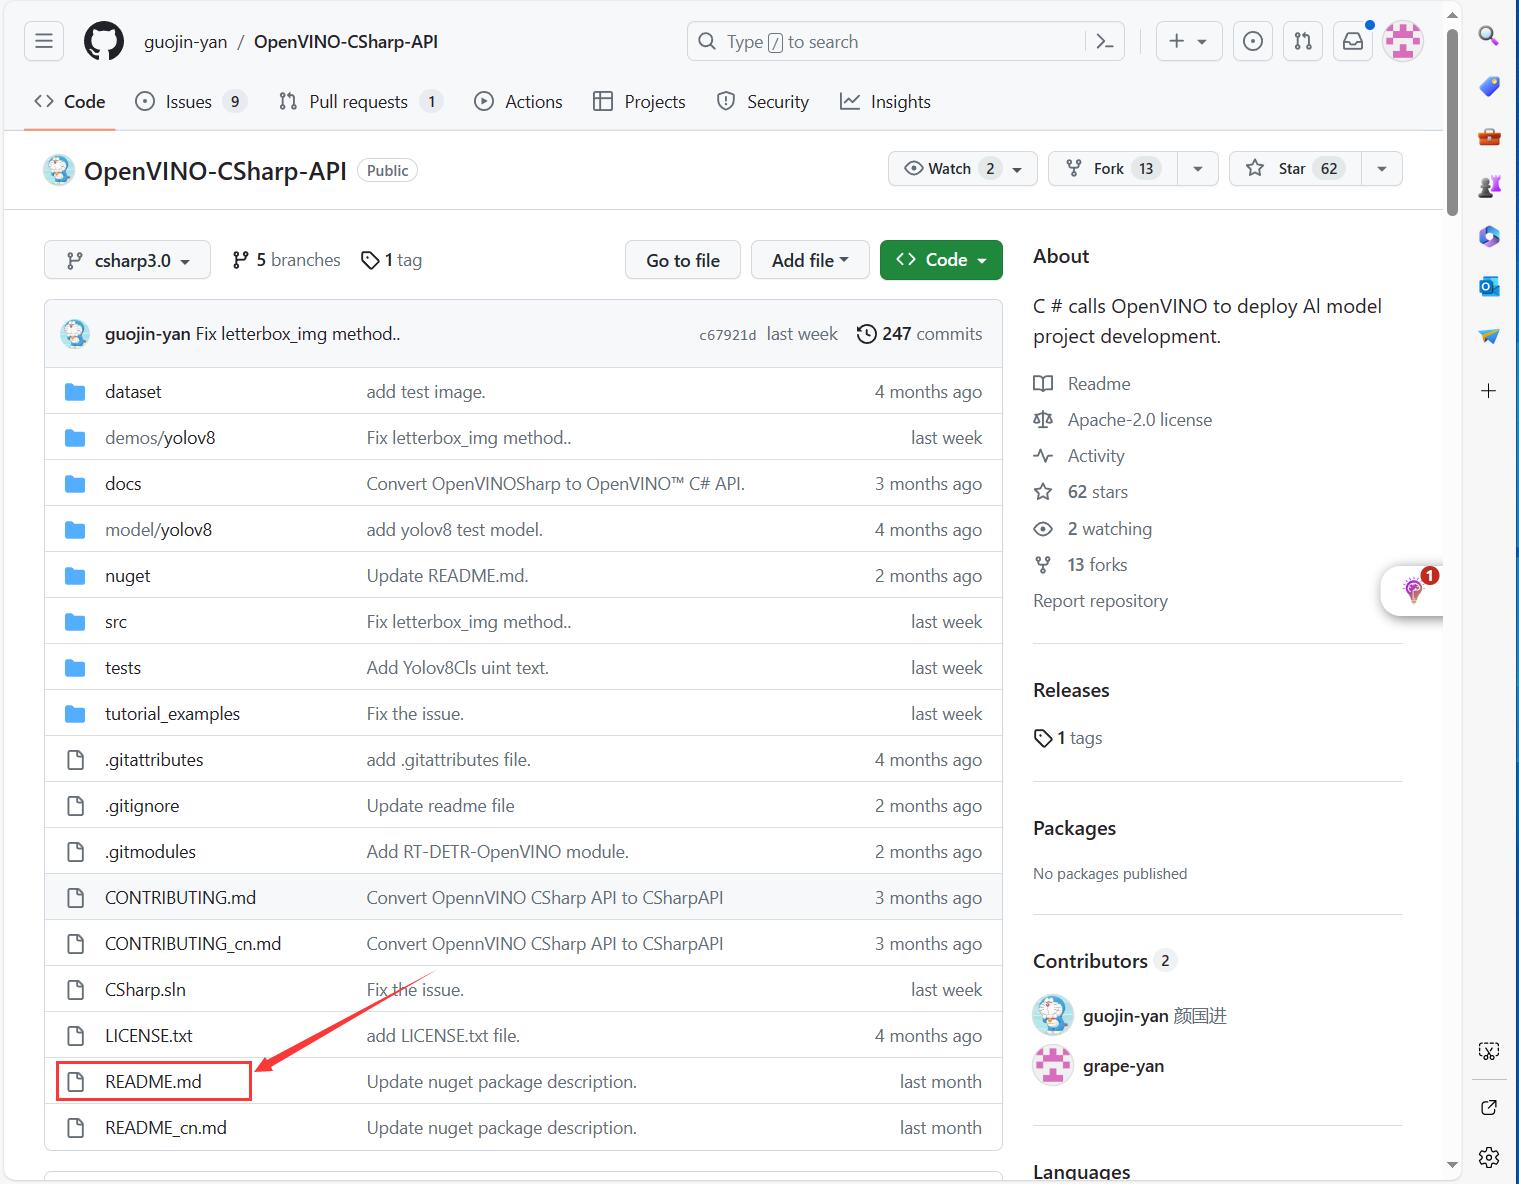Go to GitHub homepage via Octocat logo
Image resolution: width=1519 pixels, height=1184 pixels.
[x=104, y=42]
